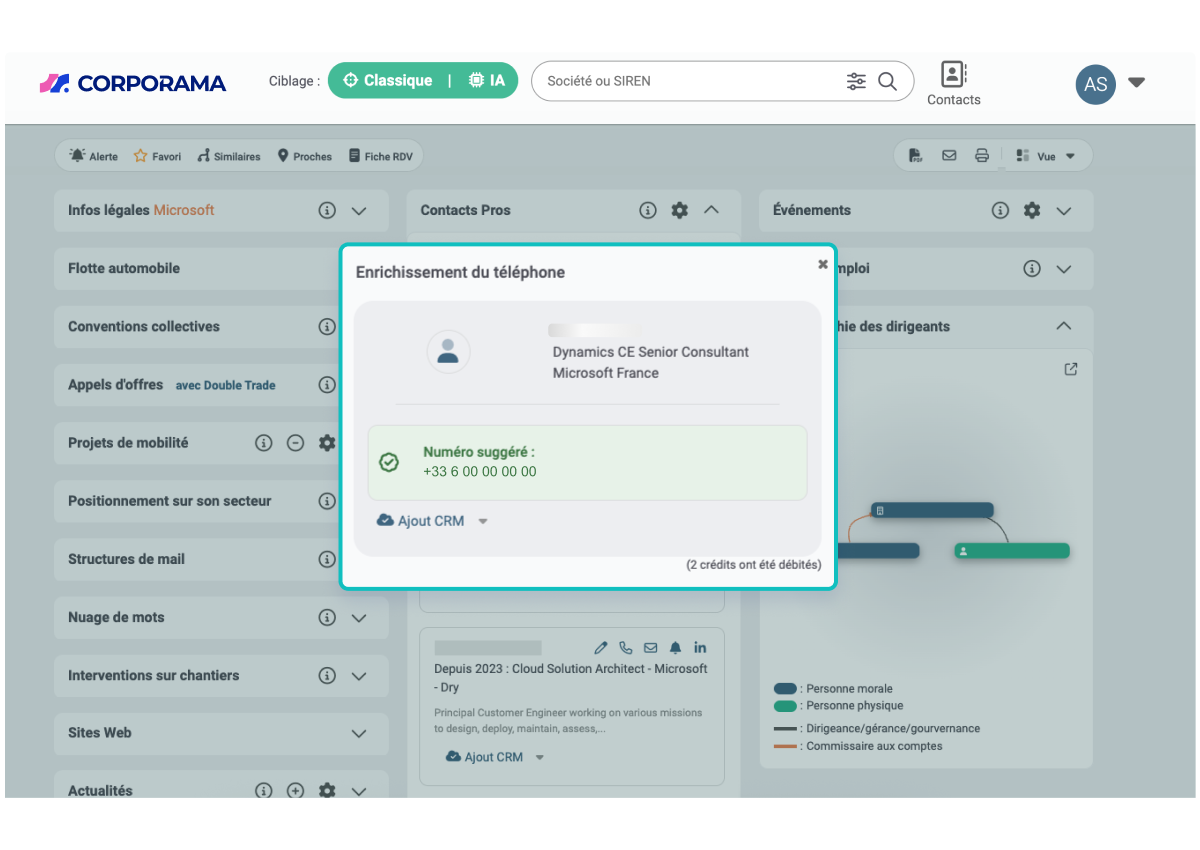Click the contact avatar in the dialog
The width and height of the screenshot is (1200, 850).
[449, 351]
